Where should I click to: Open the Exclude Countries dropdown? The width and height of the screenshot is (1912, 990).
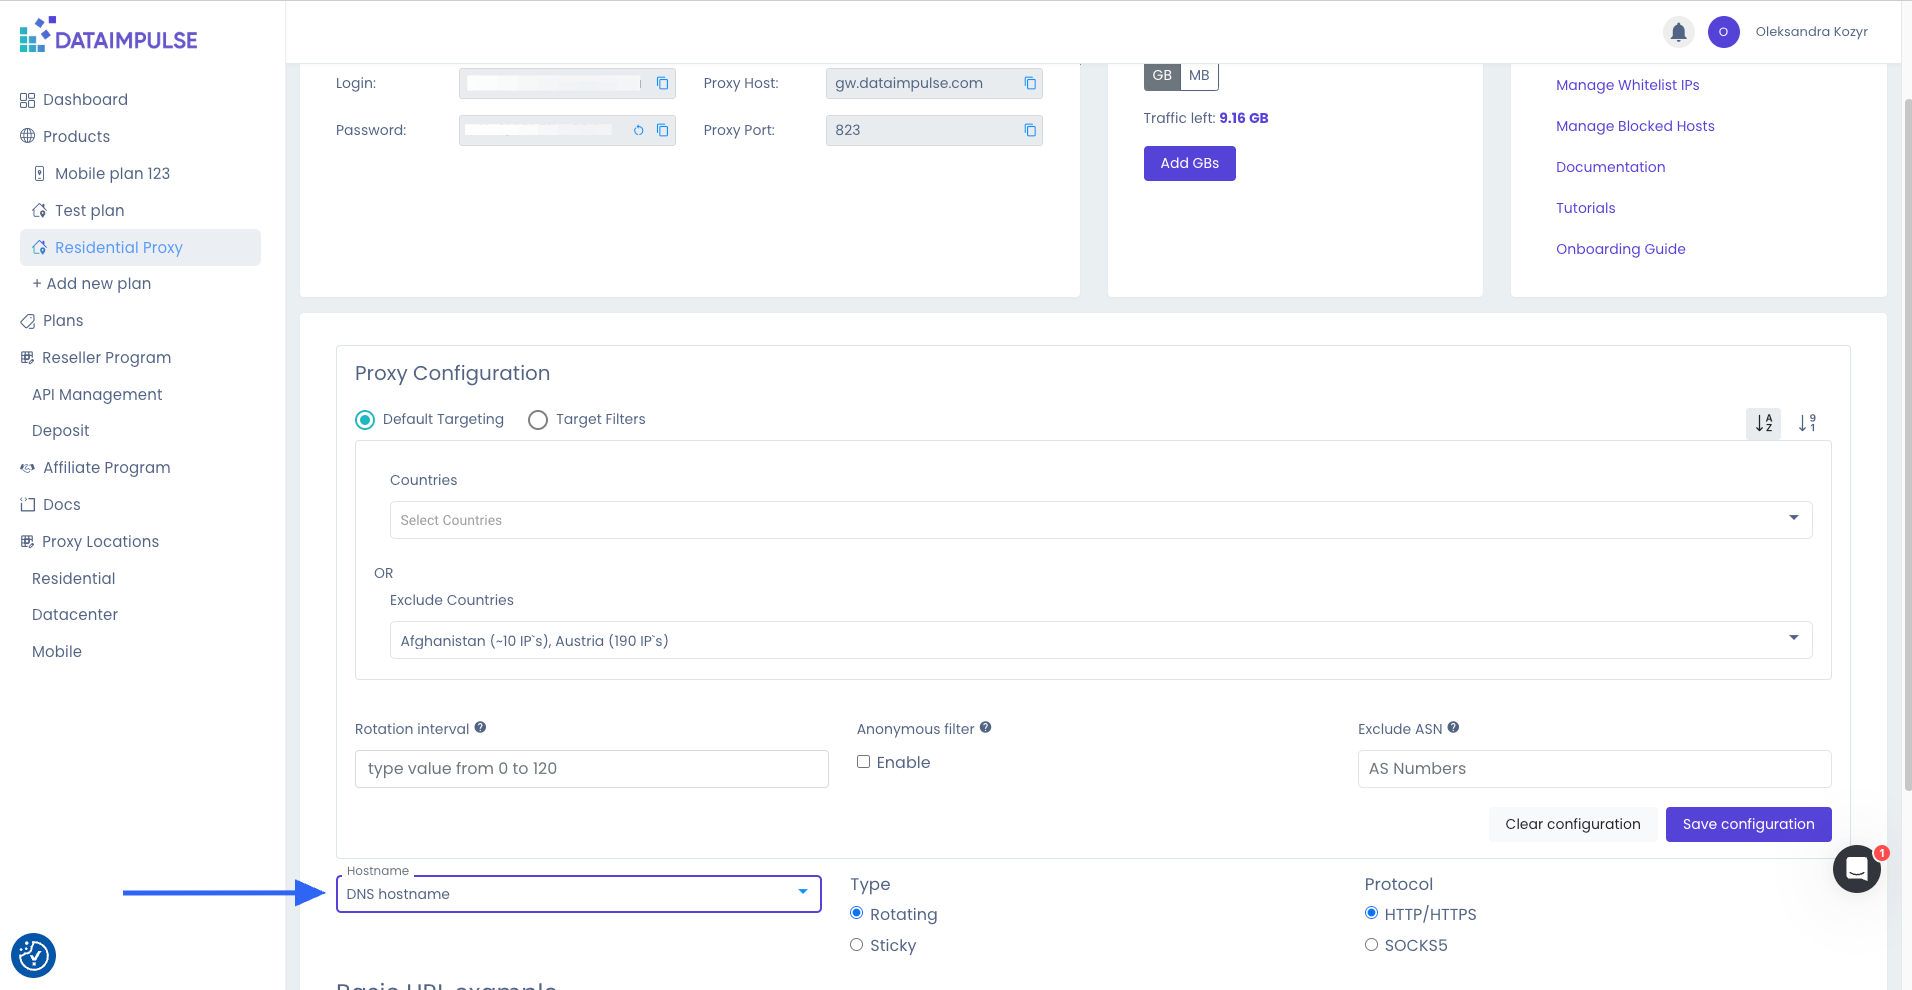(1100, 640)
